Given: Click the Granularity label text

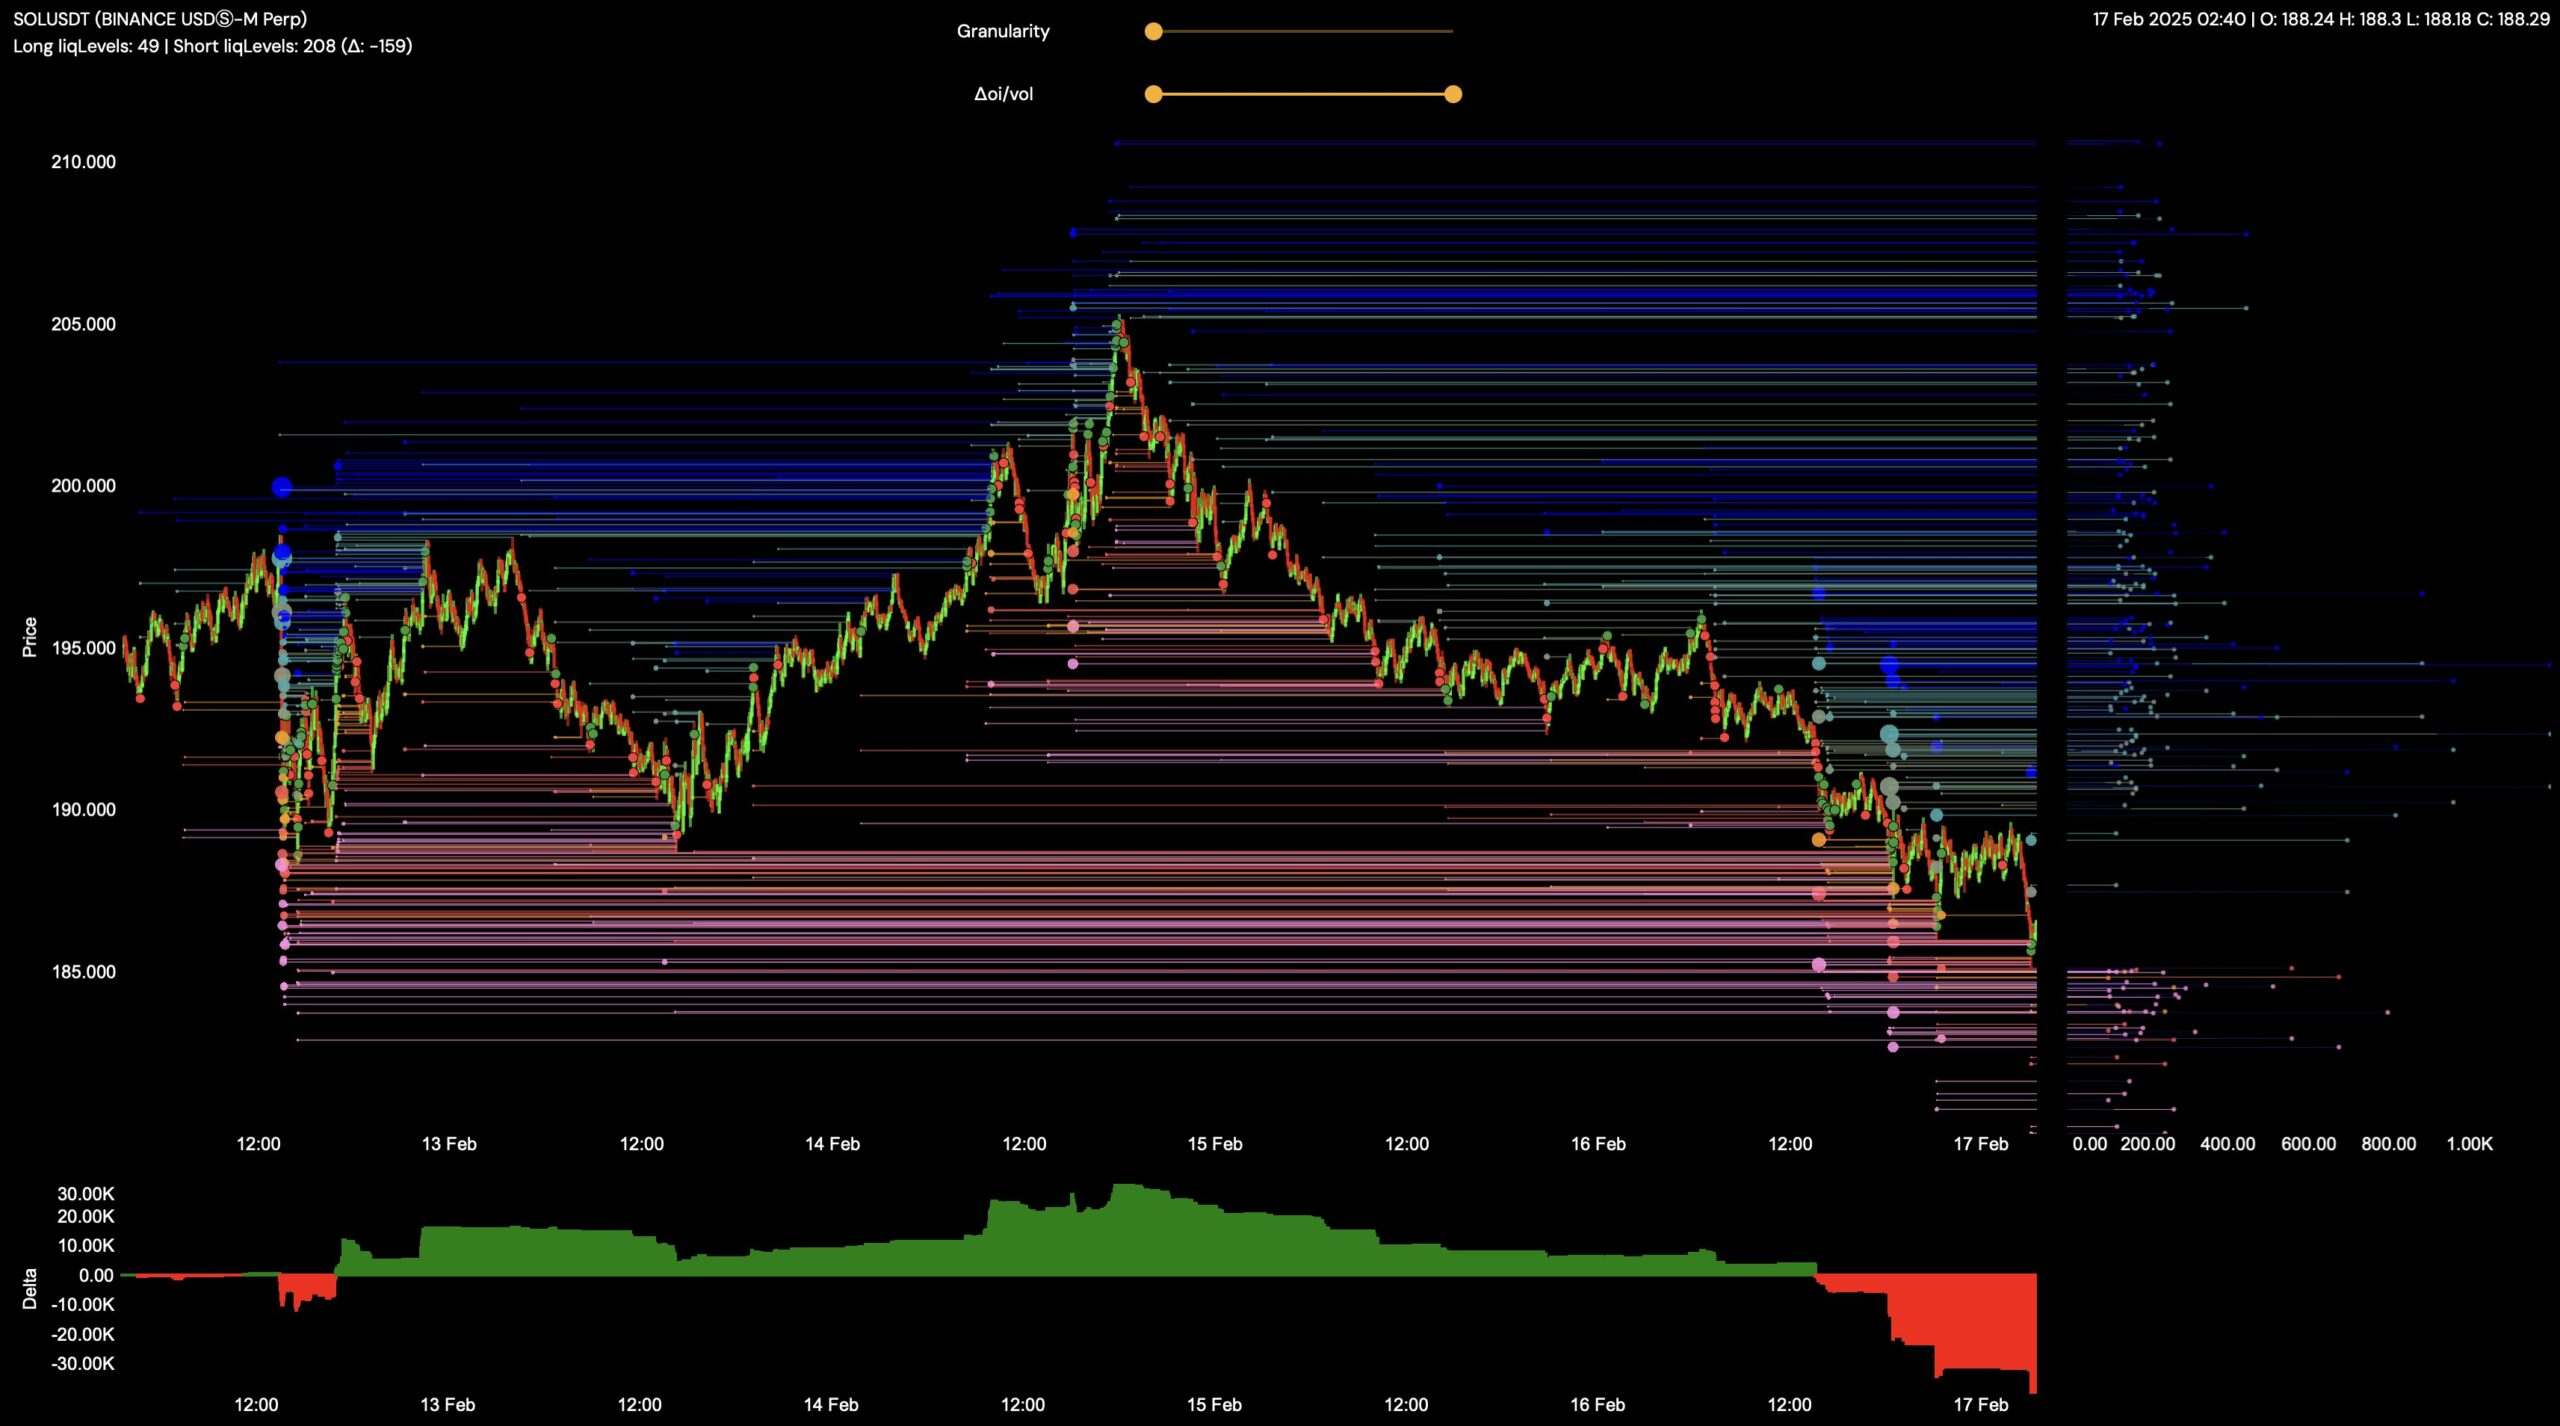Looking at the screenshot, I should [x=1002, y=32].
